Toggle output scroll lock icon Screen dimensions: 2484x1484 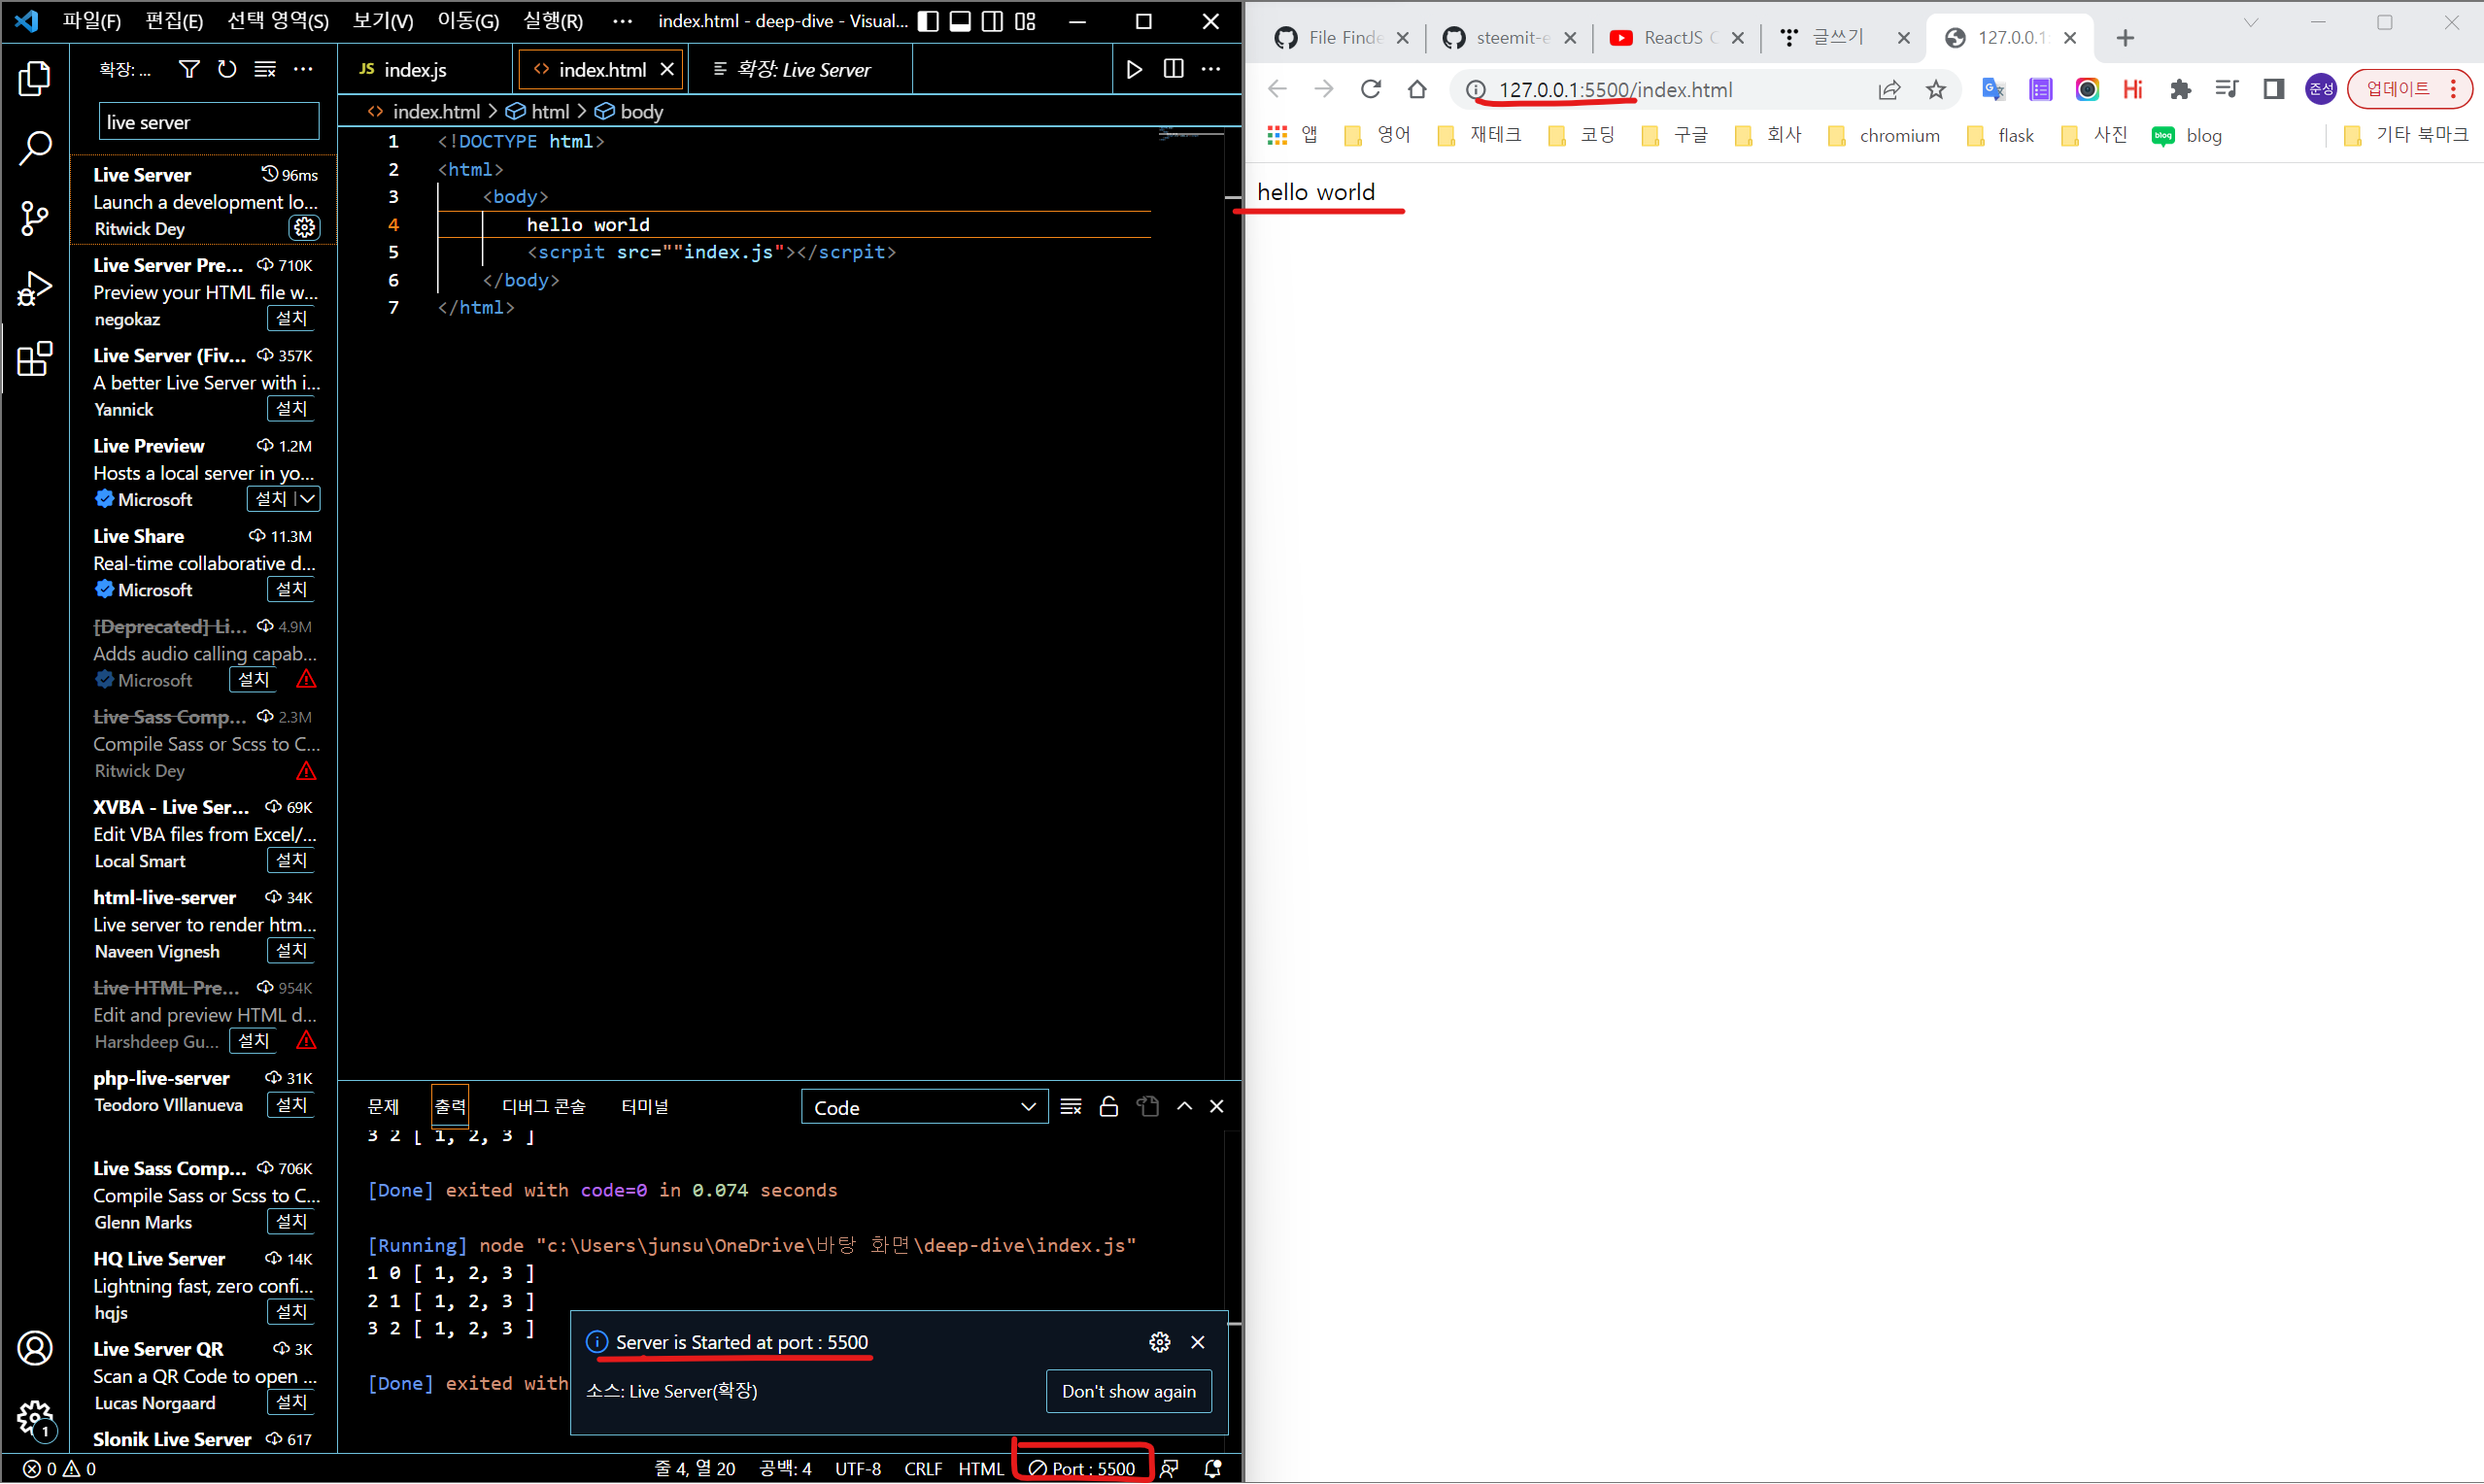tap(1108, 1107)
